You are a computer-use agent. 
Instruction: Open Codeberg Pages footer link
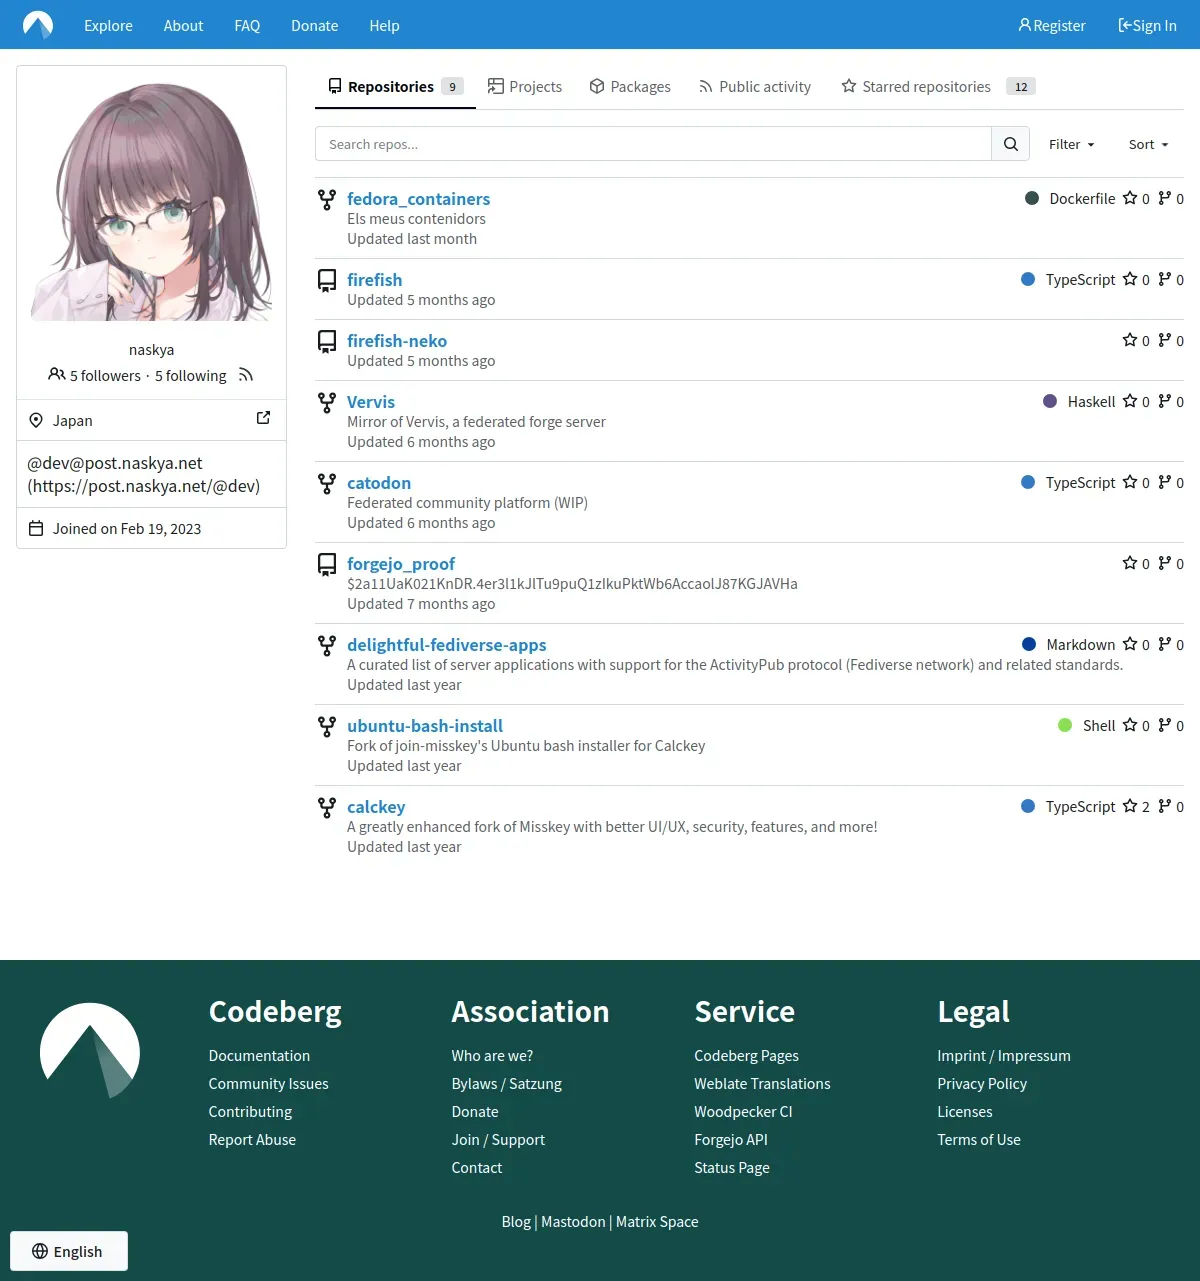pyautogui.click(x=746, y=1055)
